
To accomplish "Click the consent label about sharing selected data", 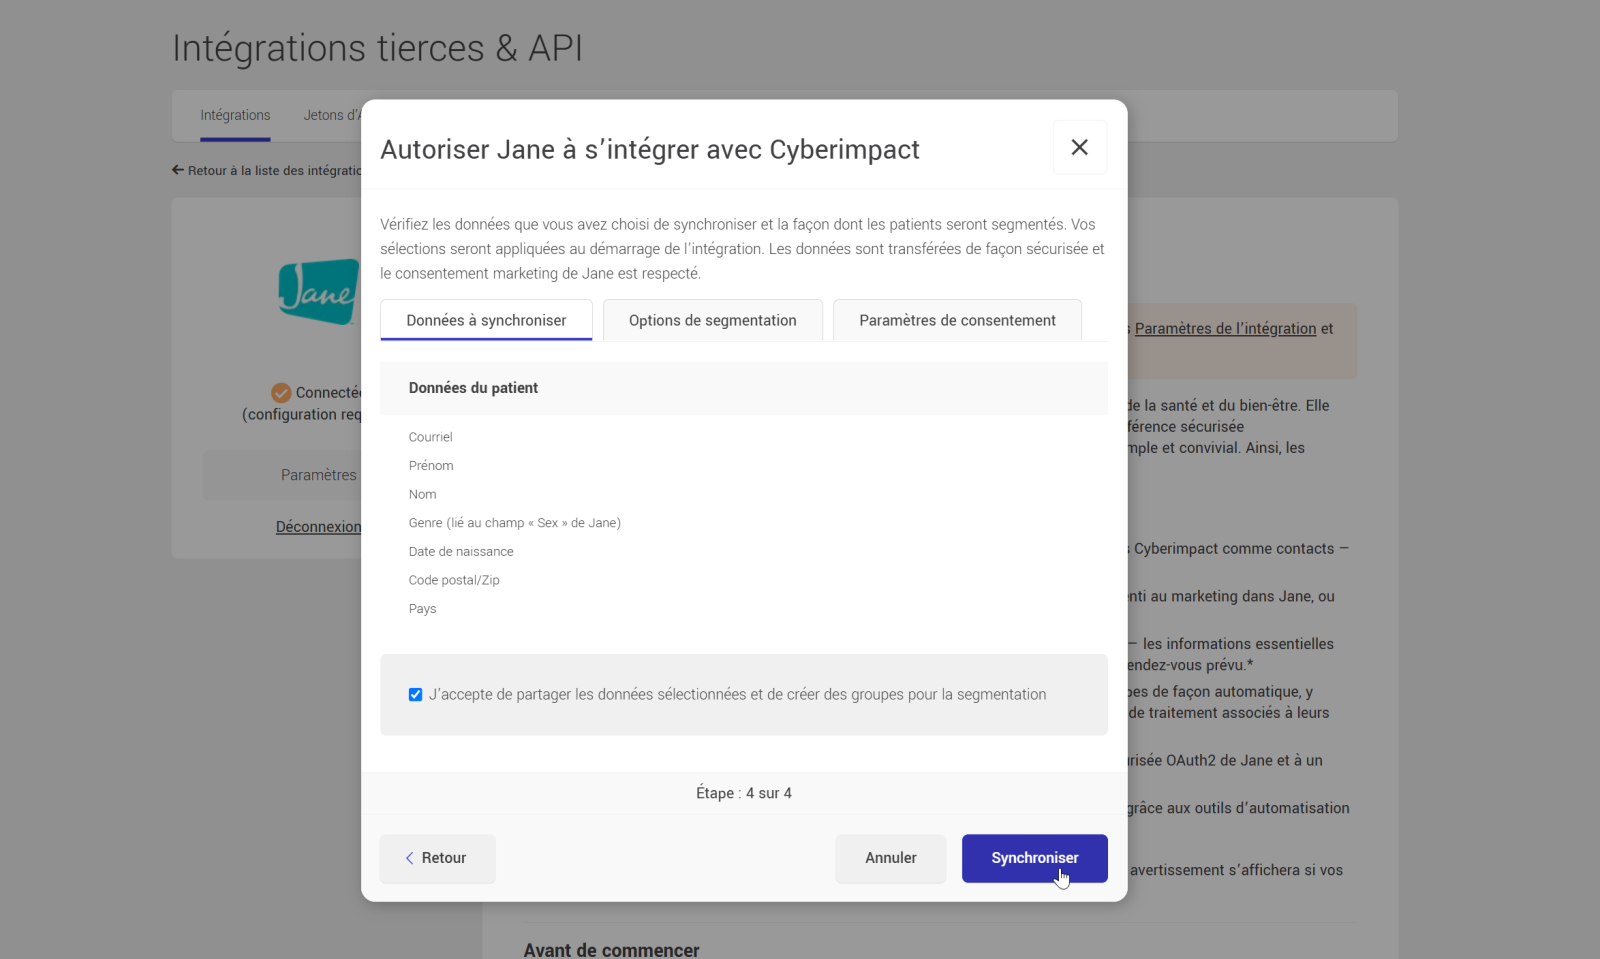I will (x=737, y=695).
